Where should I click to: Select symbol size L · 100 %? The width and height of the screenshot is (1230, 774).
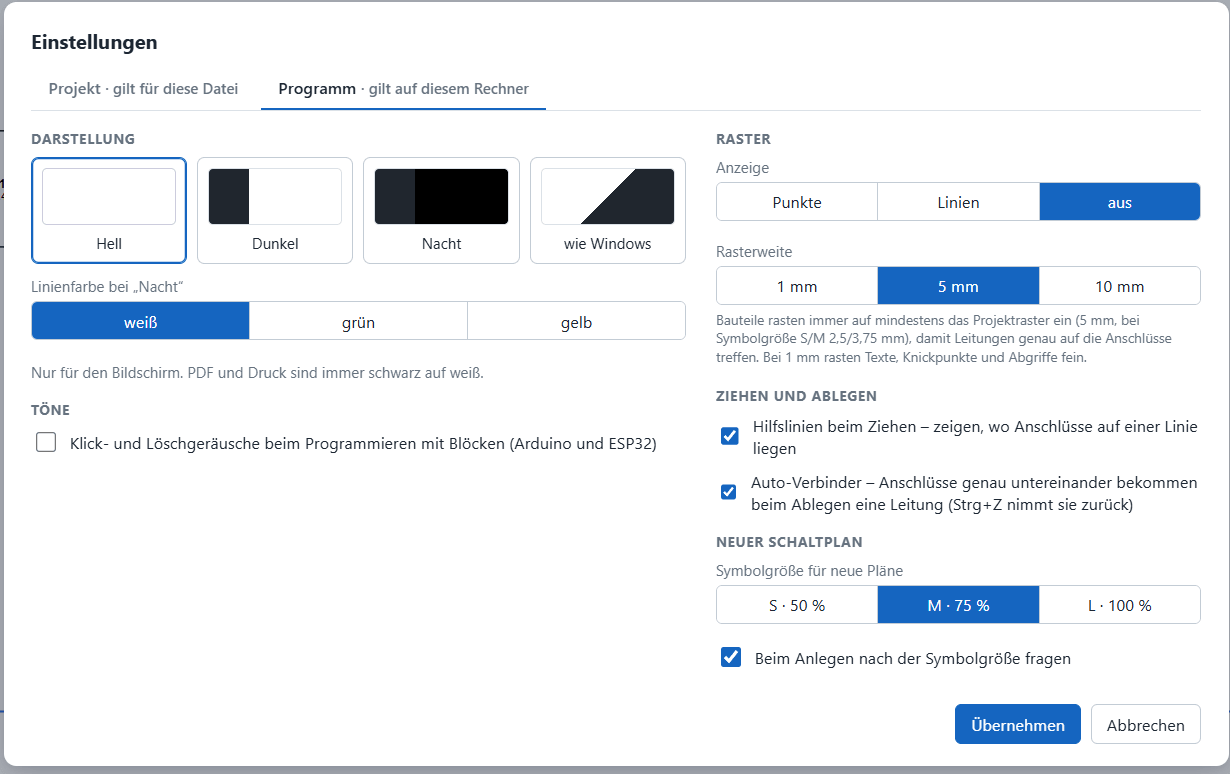tap(1120, 605)
